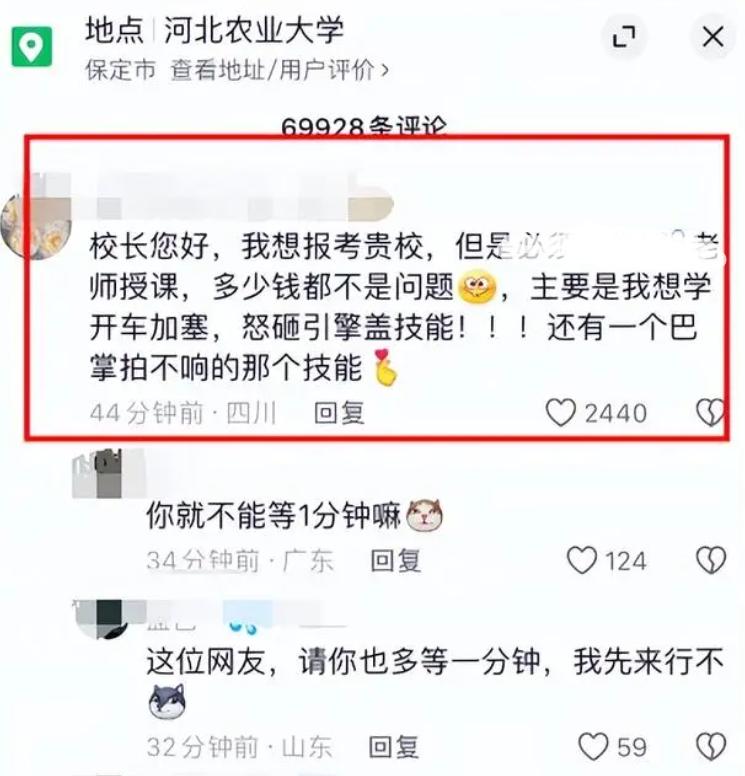The height and width of the screenshot is (776, 745).
Task: Reply to the comment from 山东
Action: (394, 746)
